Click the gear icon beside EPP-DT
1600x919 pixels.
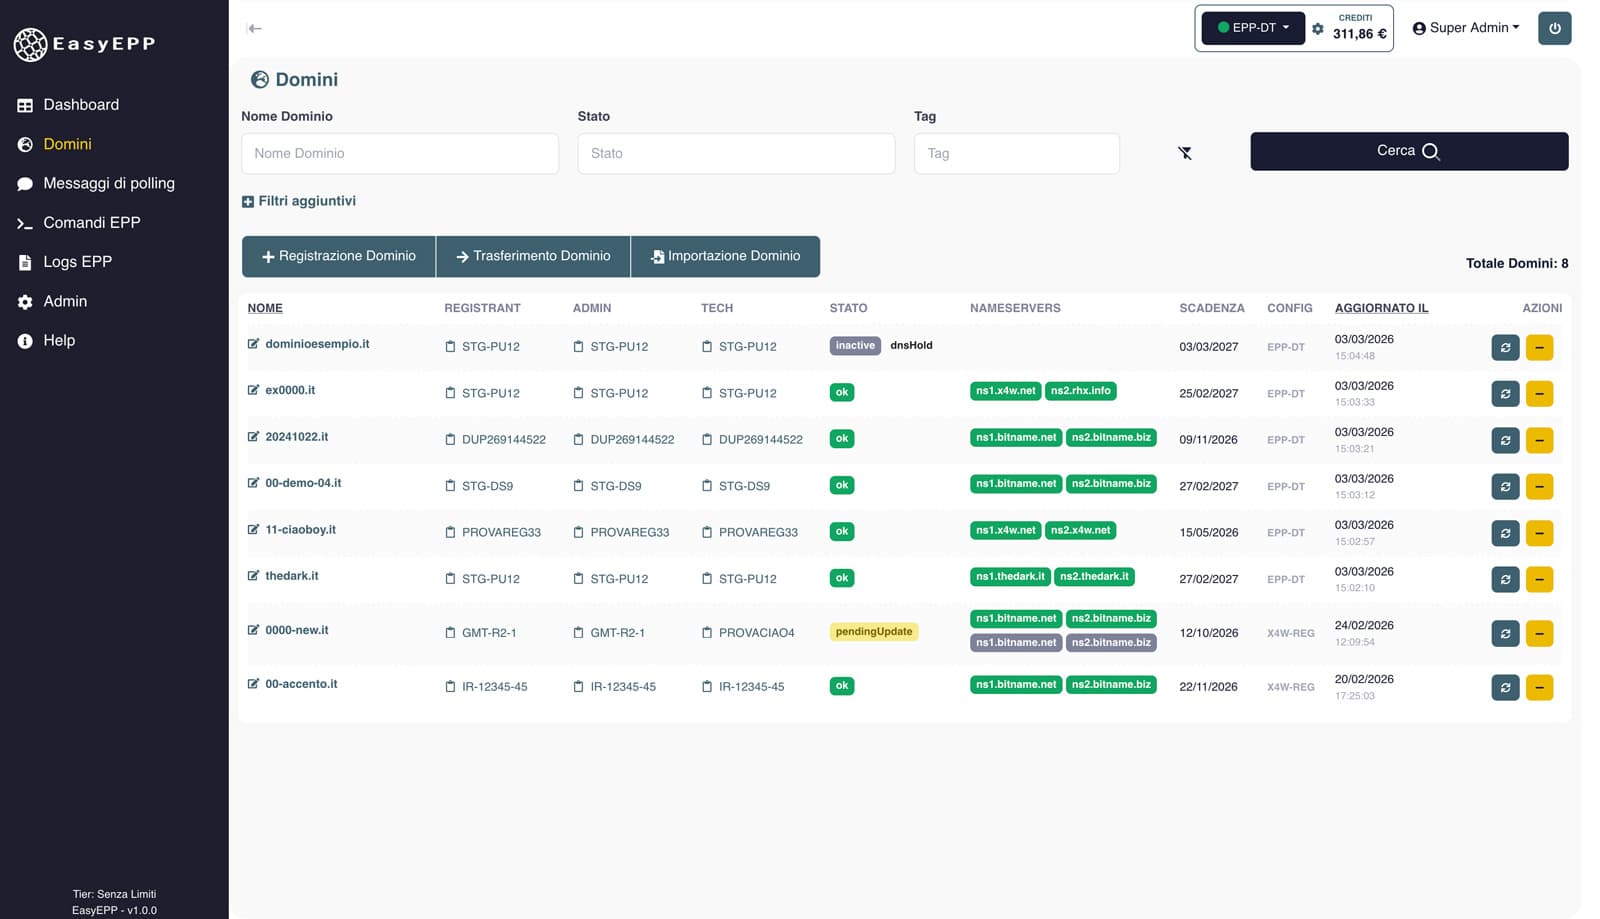click(1318, 29)
